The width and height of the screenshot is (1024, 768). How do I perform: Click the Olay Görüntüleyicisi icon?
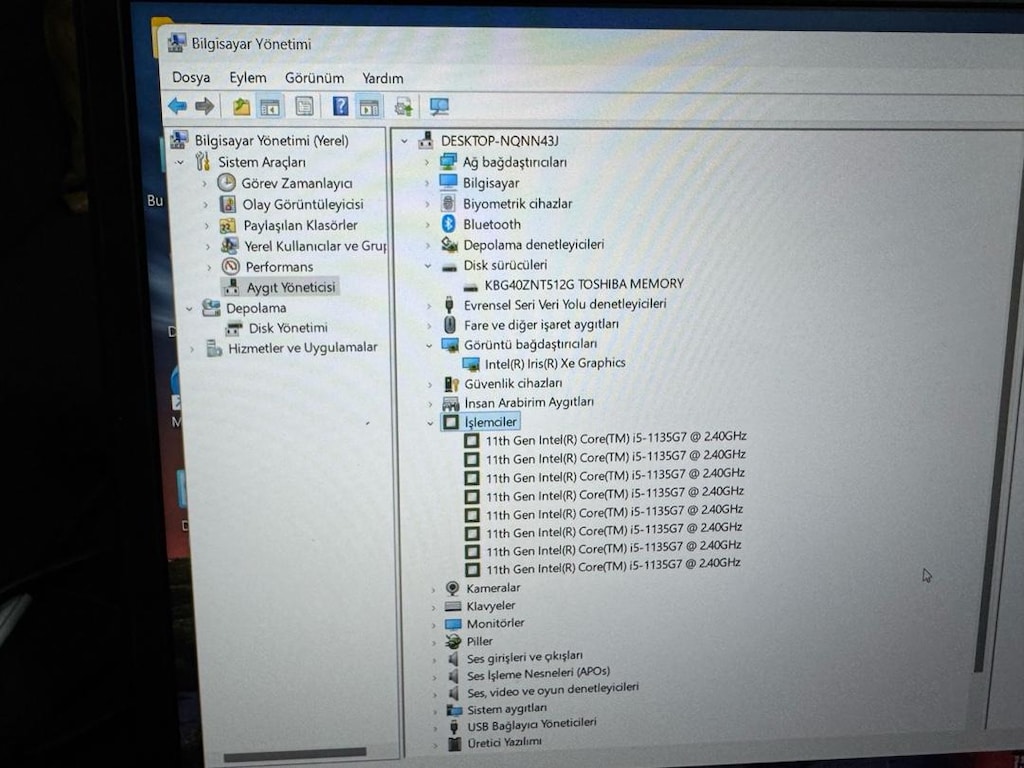click(x=227, y=204)
